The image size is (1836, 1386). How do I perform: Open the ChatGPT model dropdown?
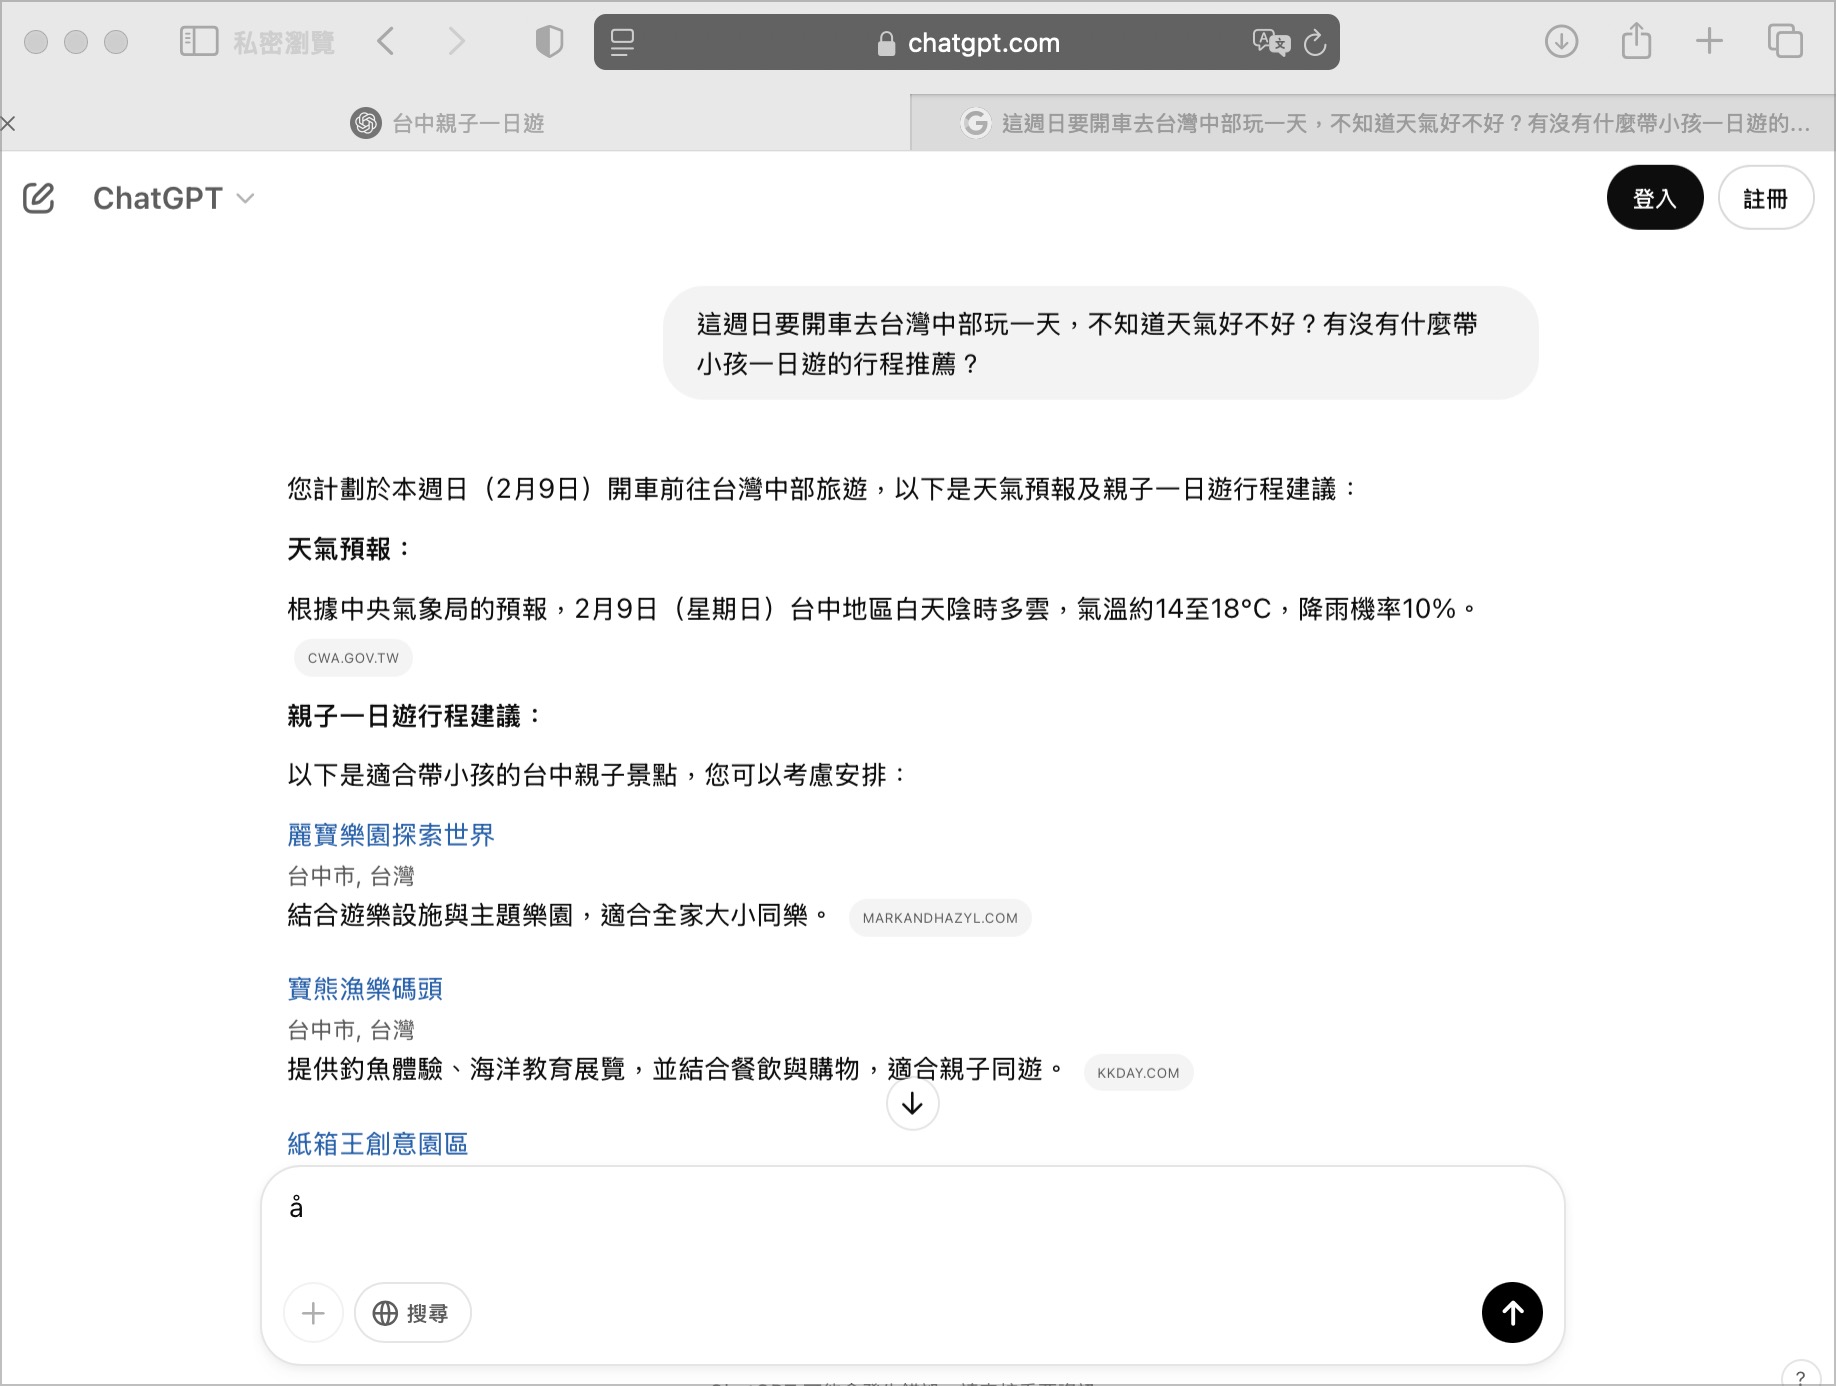point(173,198)
